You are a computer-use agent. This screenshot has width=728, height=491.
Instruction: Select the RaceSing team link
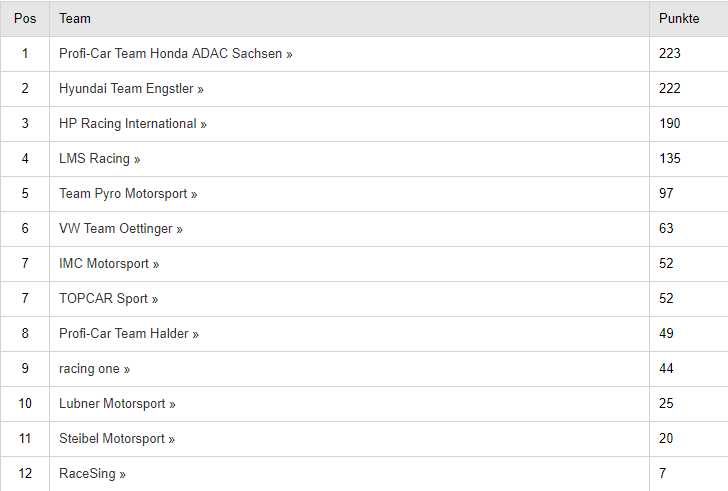tap(92, 474)
